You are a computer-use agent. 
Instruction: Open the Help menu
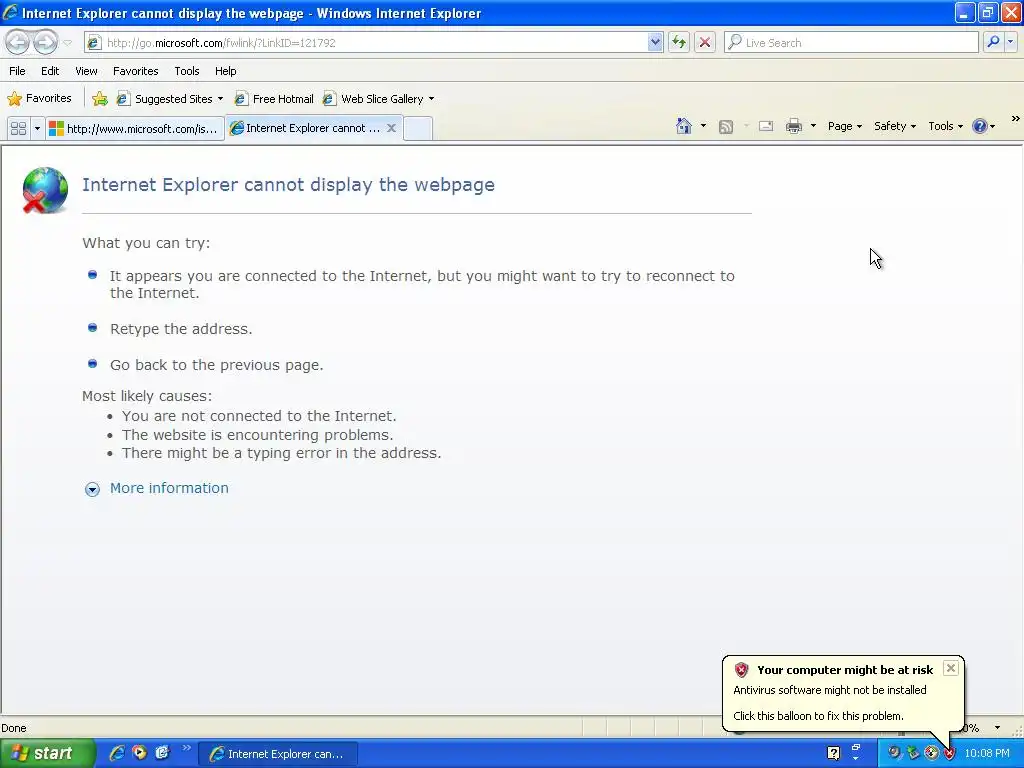pos(225,71)
